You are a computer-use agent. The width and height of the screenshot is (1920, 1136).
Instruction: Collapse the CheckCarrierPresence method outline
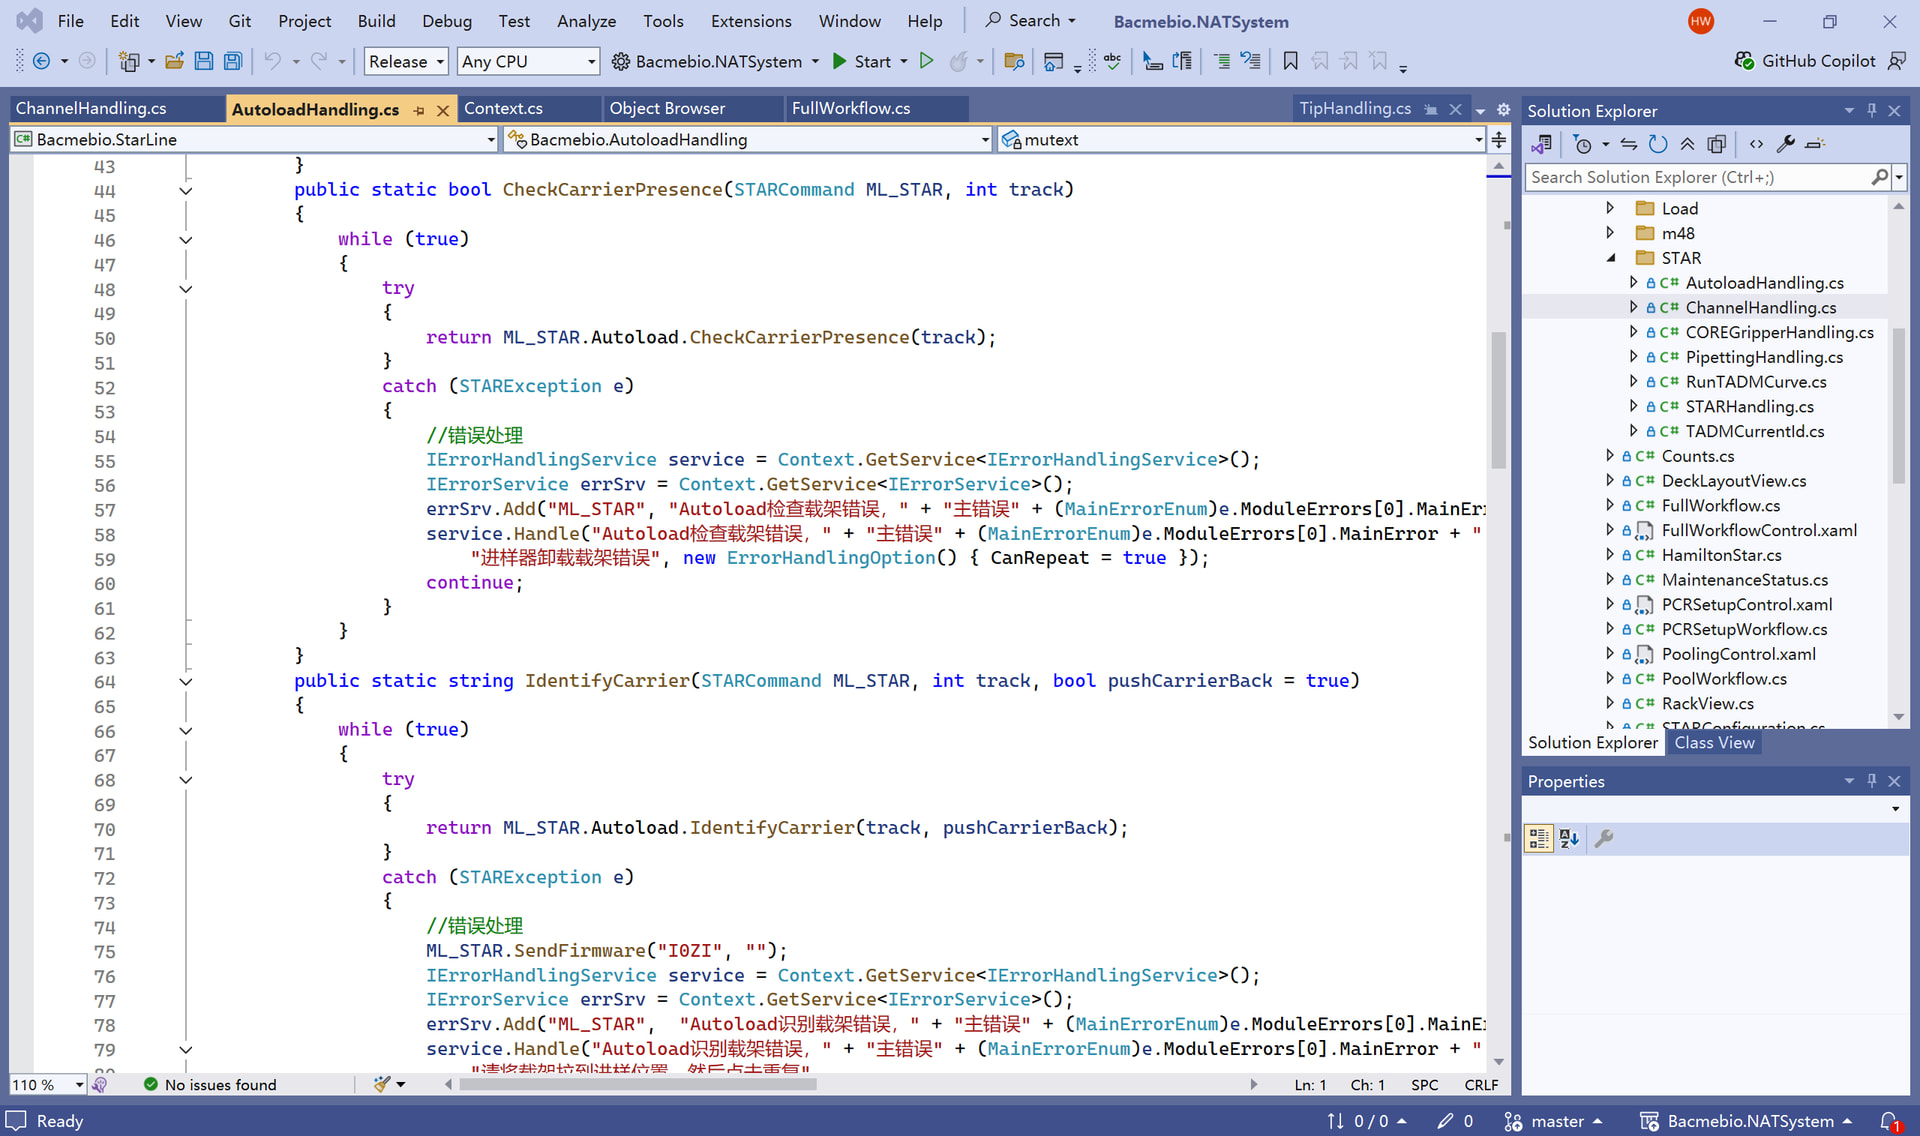(185, 190)
